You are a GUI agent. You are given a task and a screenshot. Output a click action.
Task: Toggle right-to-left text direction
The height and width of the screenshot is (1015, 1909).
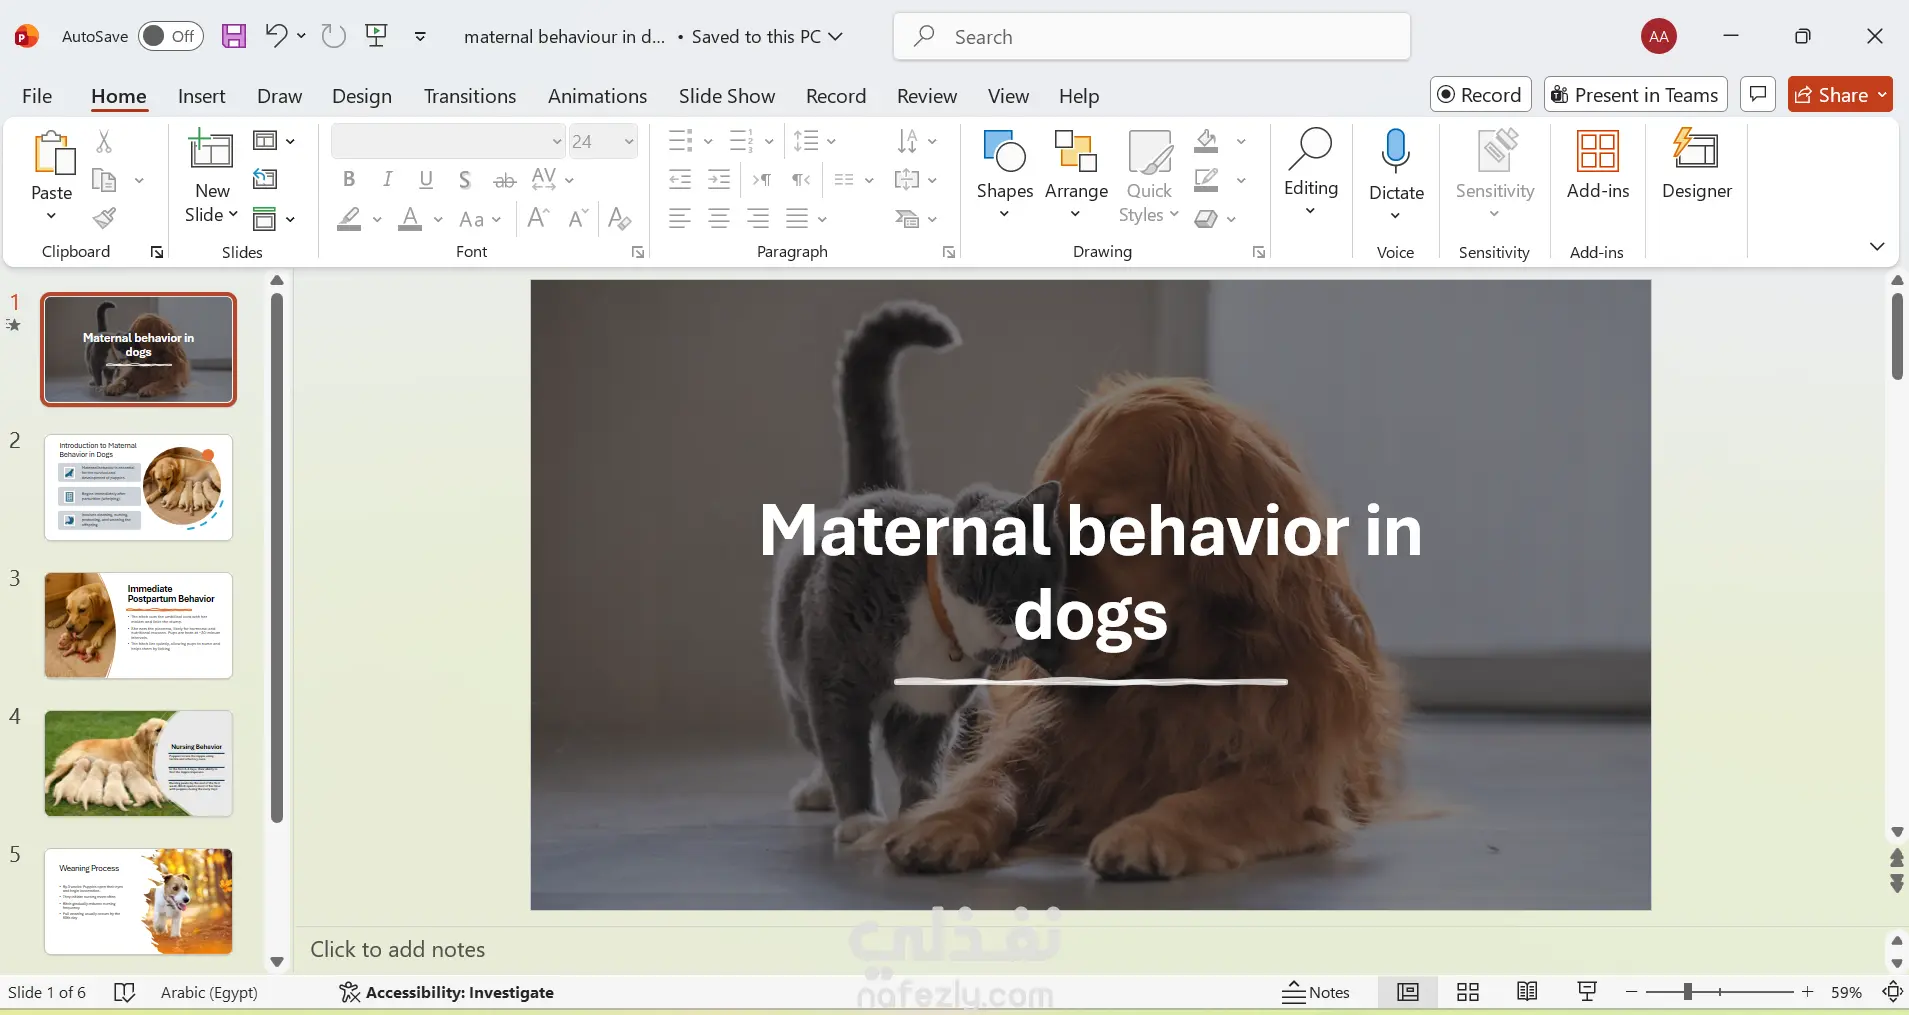801,180
